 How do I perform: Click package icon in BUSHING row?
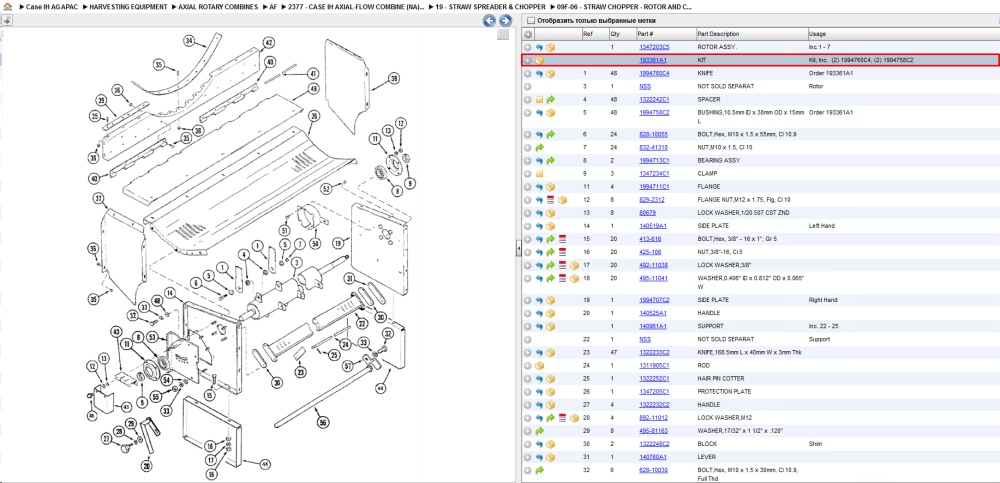[550, 112]
